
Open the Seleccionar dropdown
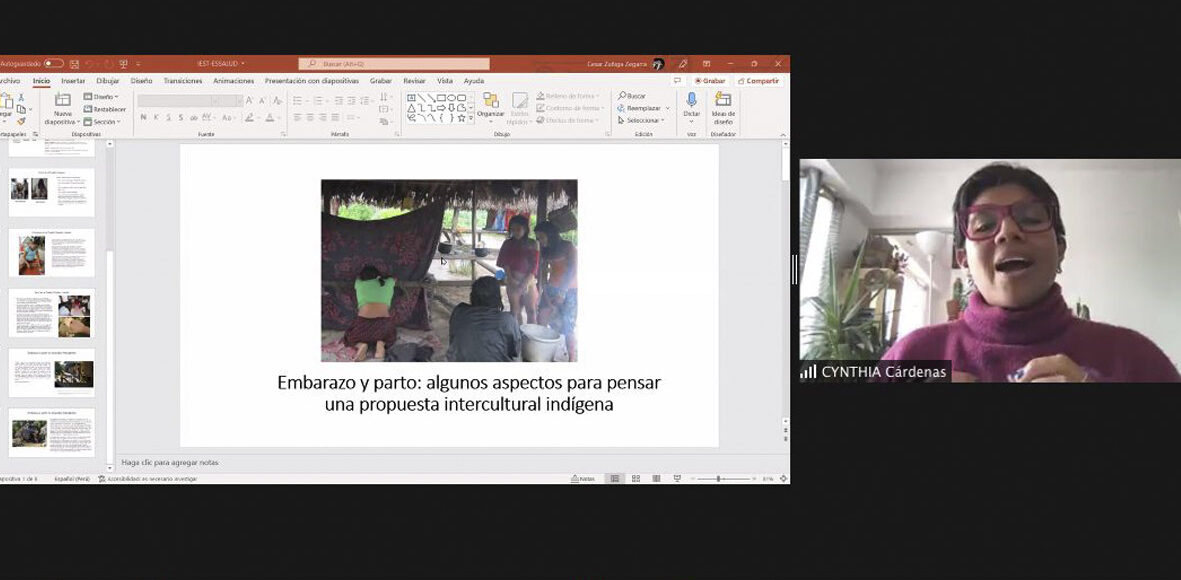pyautogui.click(x=641, y=121)
